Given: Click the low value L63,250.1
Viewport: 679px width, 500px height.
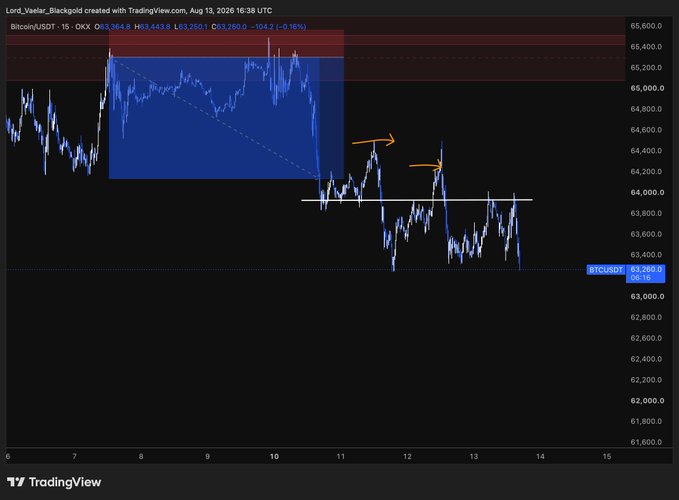Looking at the screenshot, I should (191, 27).
